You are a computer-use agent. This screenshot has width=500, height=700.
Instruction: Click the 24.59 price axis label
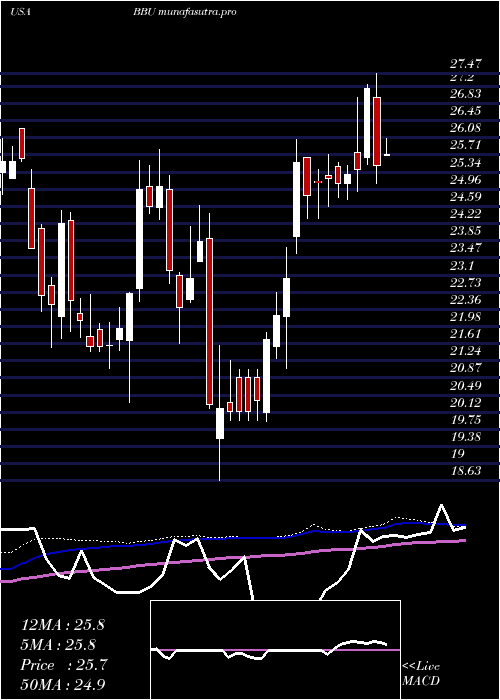tap(466, 197)
